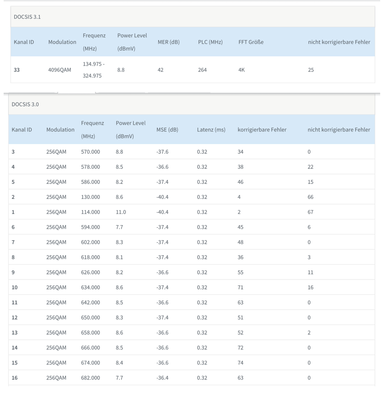Screen dimensions: 382x400
Task: Click the 'MER (dB)' column header
Action: pos(169,42)
